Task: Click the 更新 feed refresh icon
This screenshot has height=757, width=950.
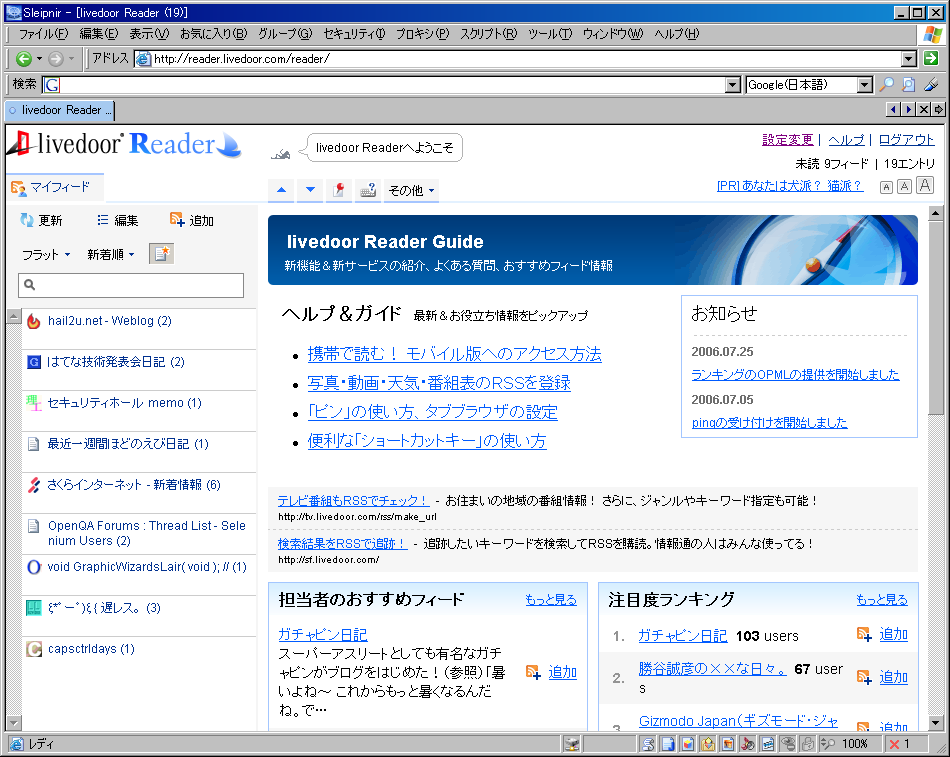Action: coord(27,220)
